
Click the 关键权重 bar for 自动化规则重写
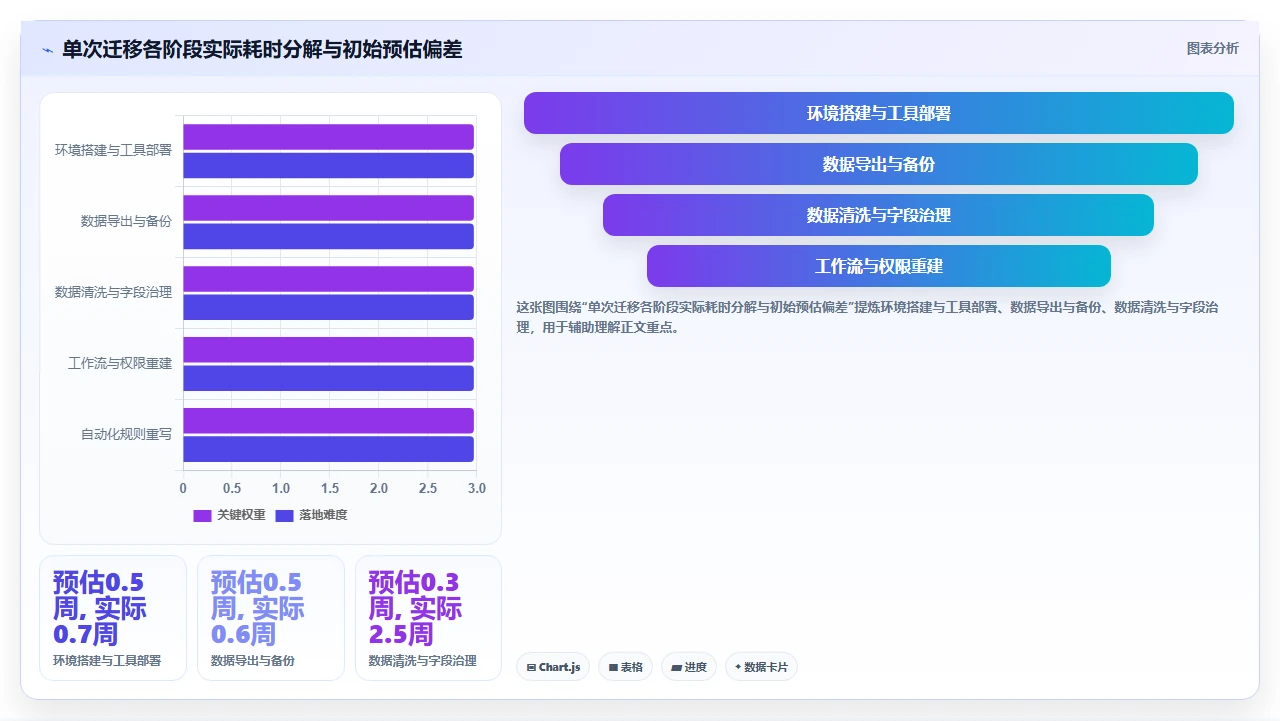[x=328, y=421]
